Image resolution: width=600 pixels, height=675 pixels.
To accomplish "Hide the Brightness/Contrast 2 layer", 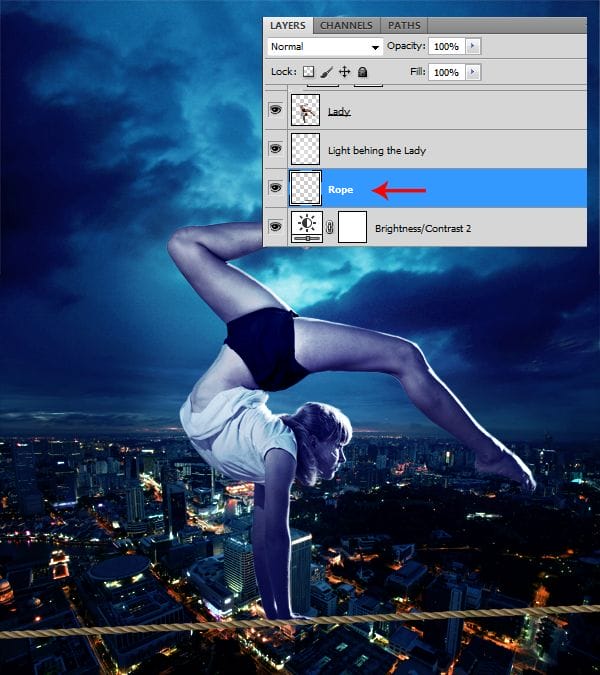I will tap(275, 226).
